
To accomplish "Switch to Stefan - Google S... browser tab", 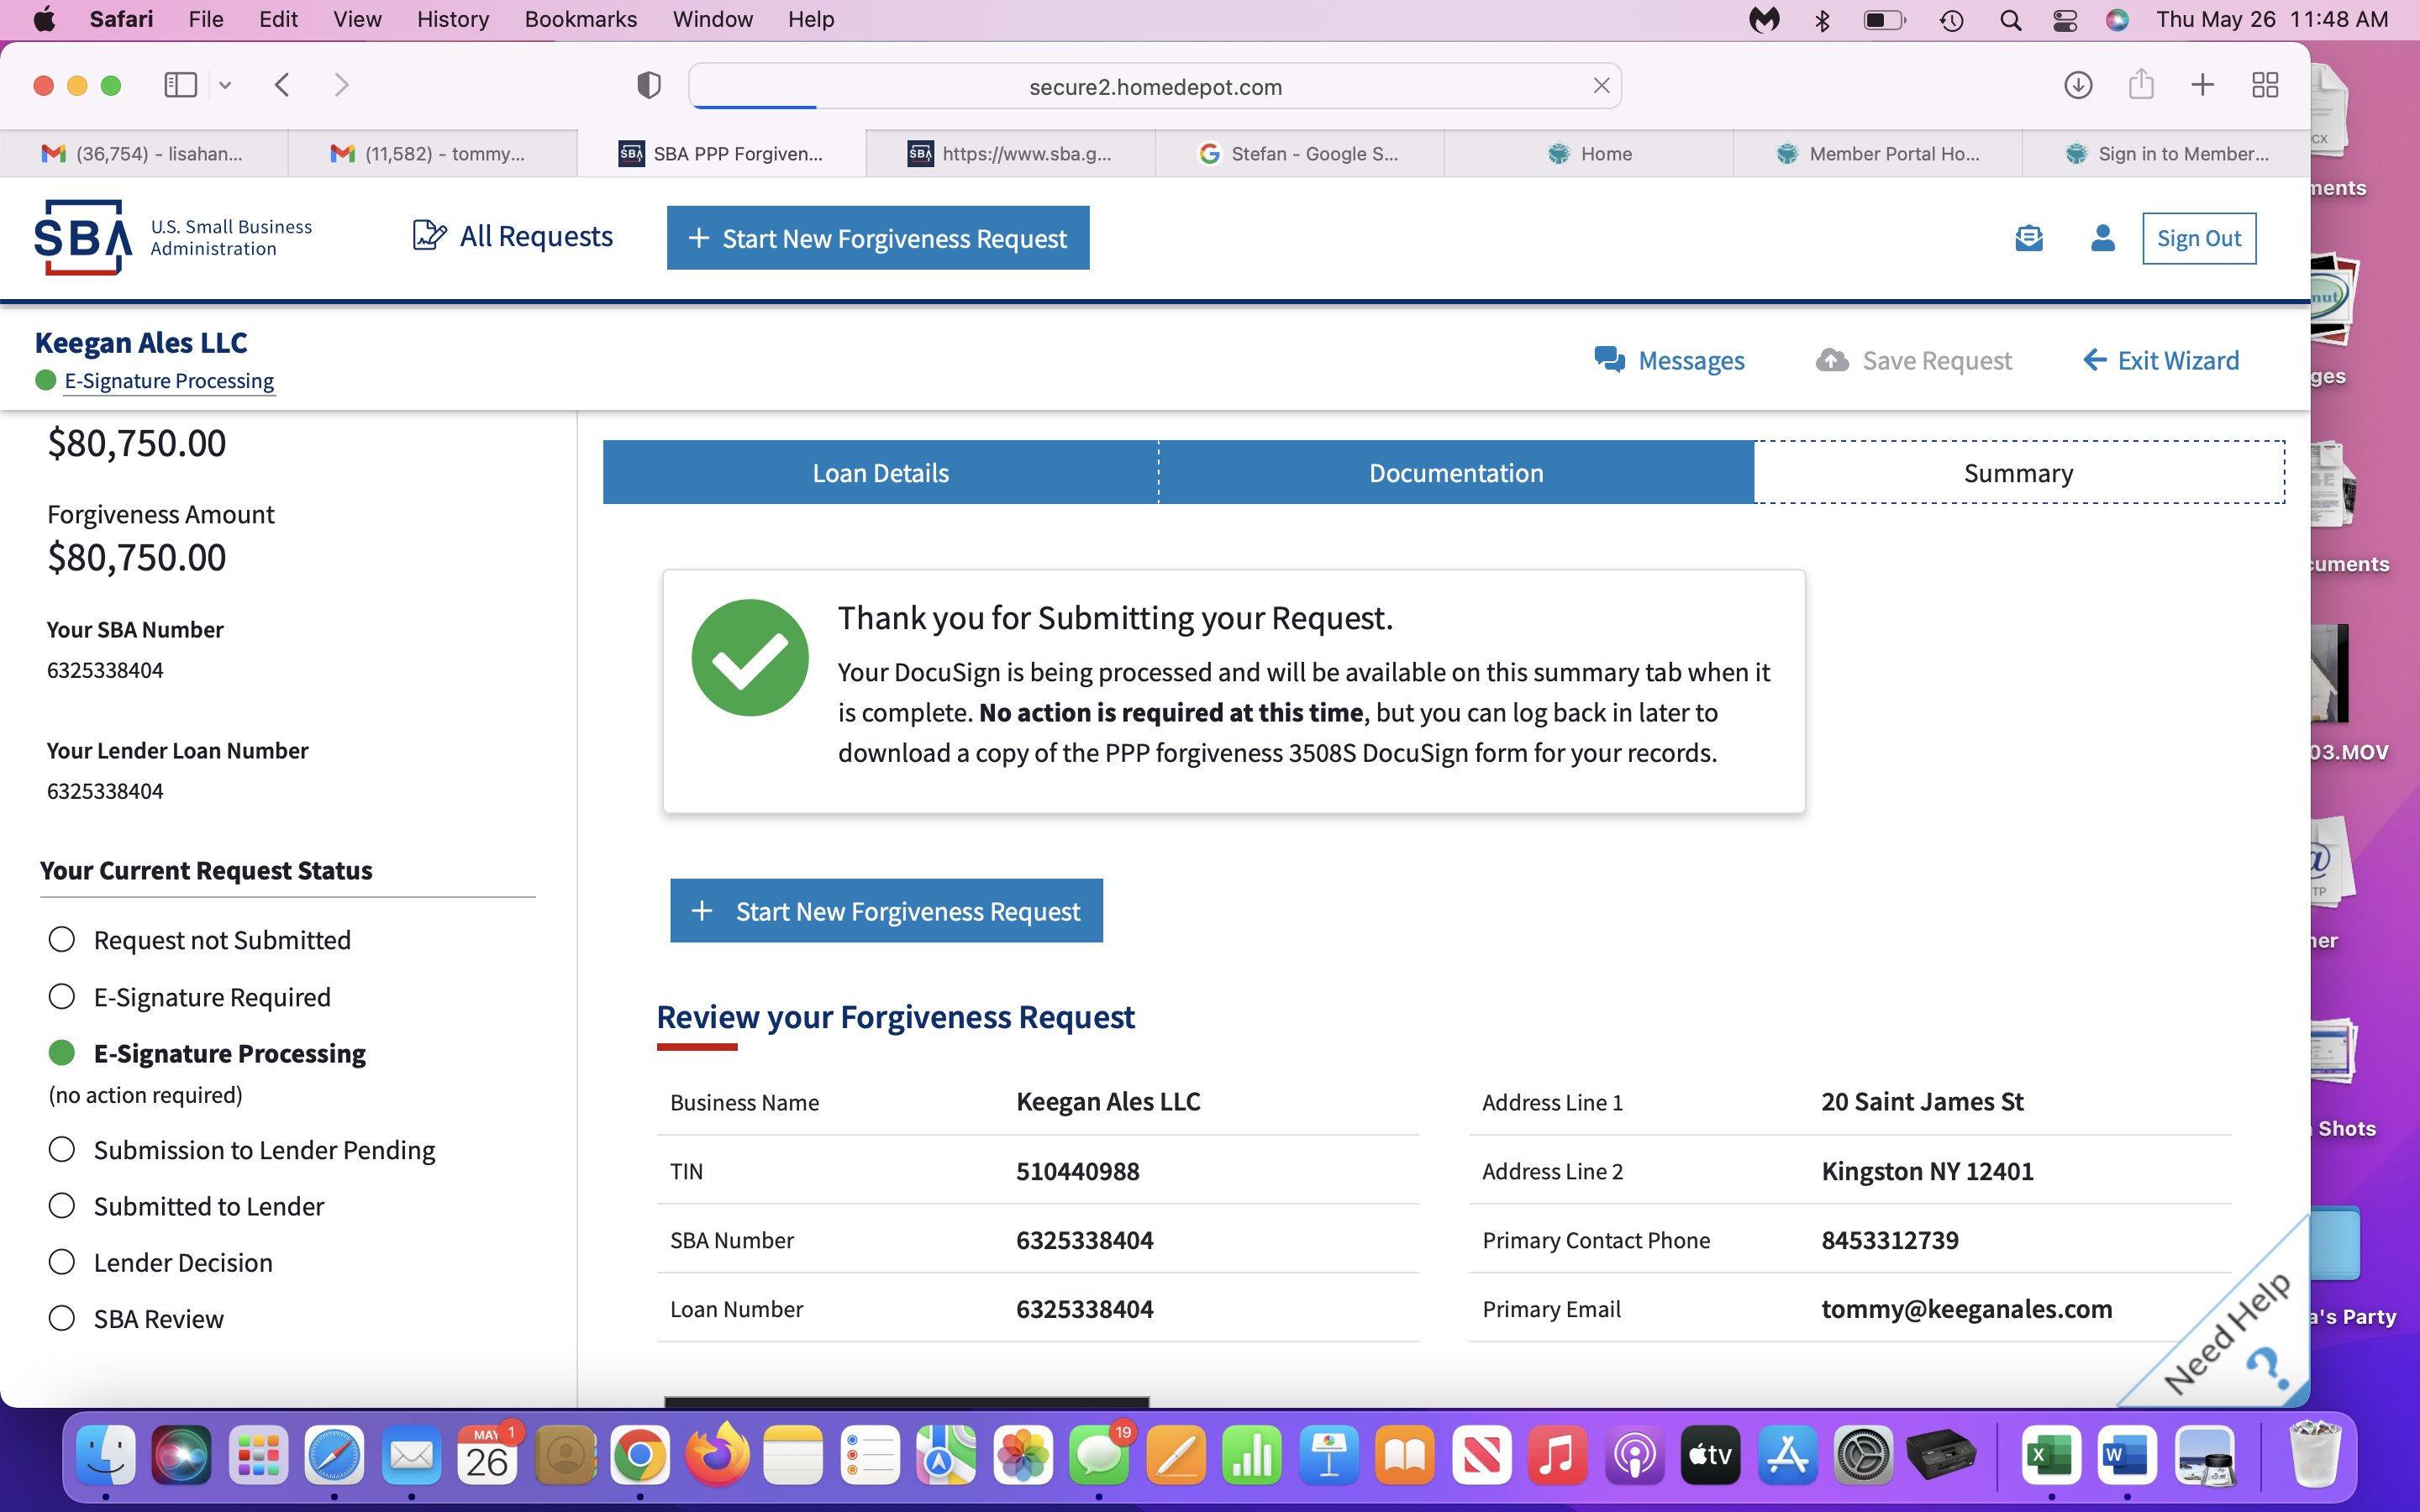I will click(x=1299, y=153).
